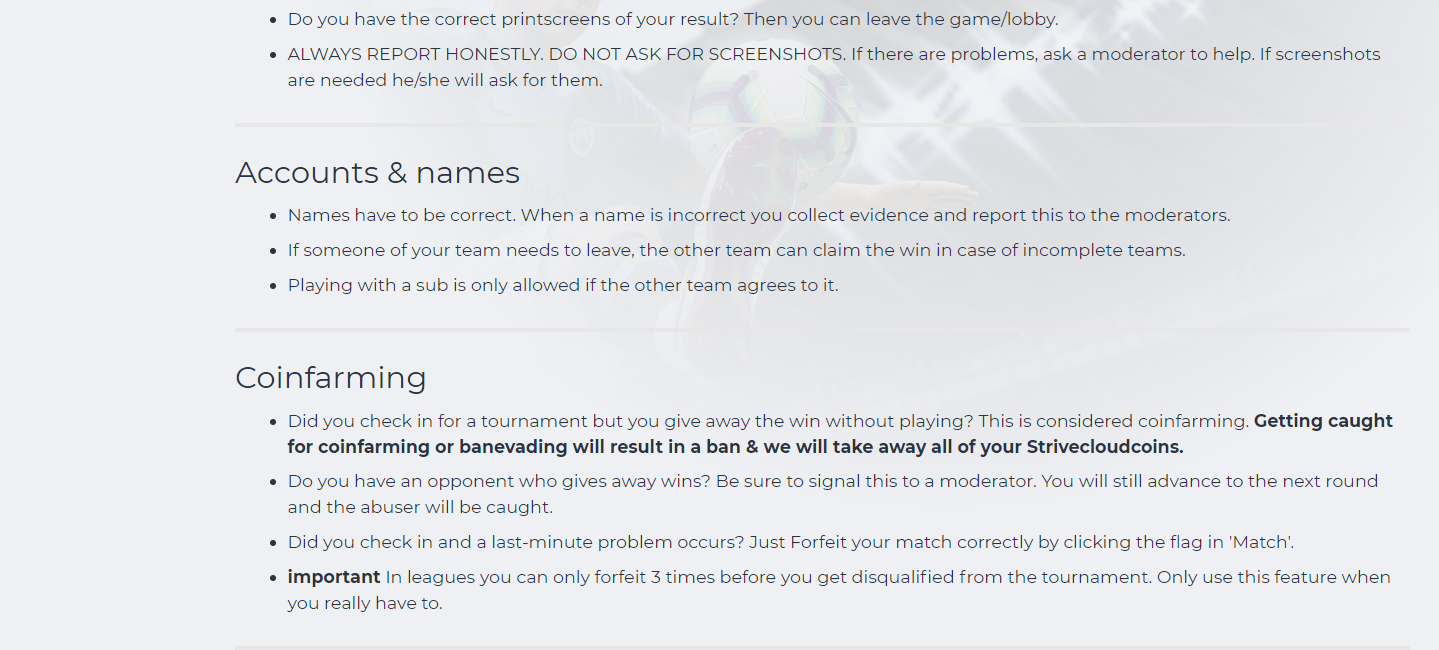This screenshot has height=650, width=1439.
Task: Click the bullet about opponent giving away wins
Action: tap(832, 481)
